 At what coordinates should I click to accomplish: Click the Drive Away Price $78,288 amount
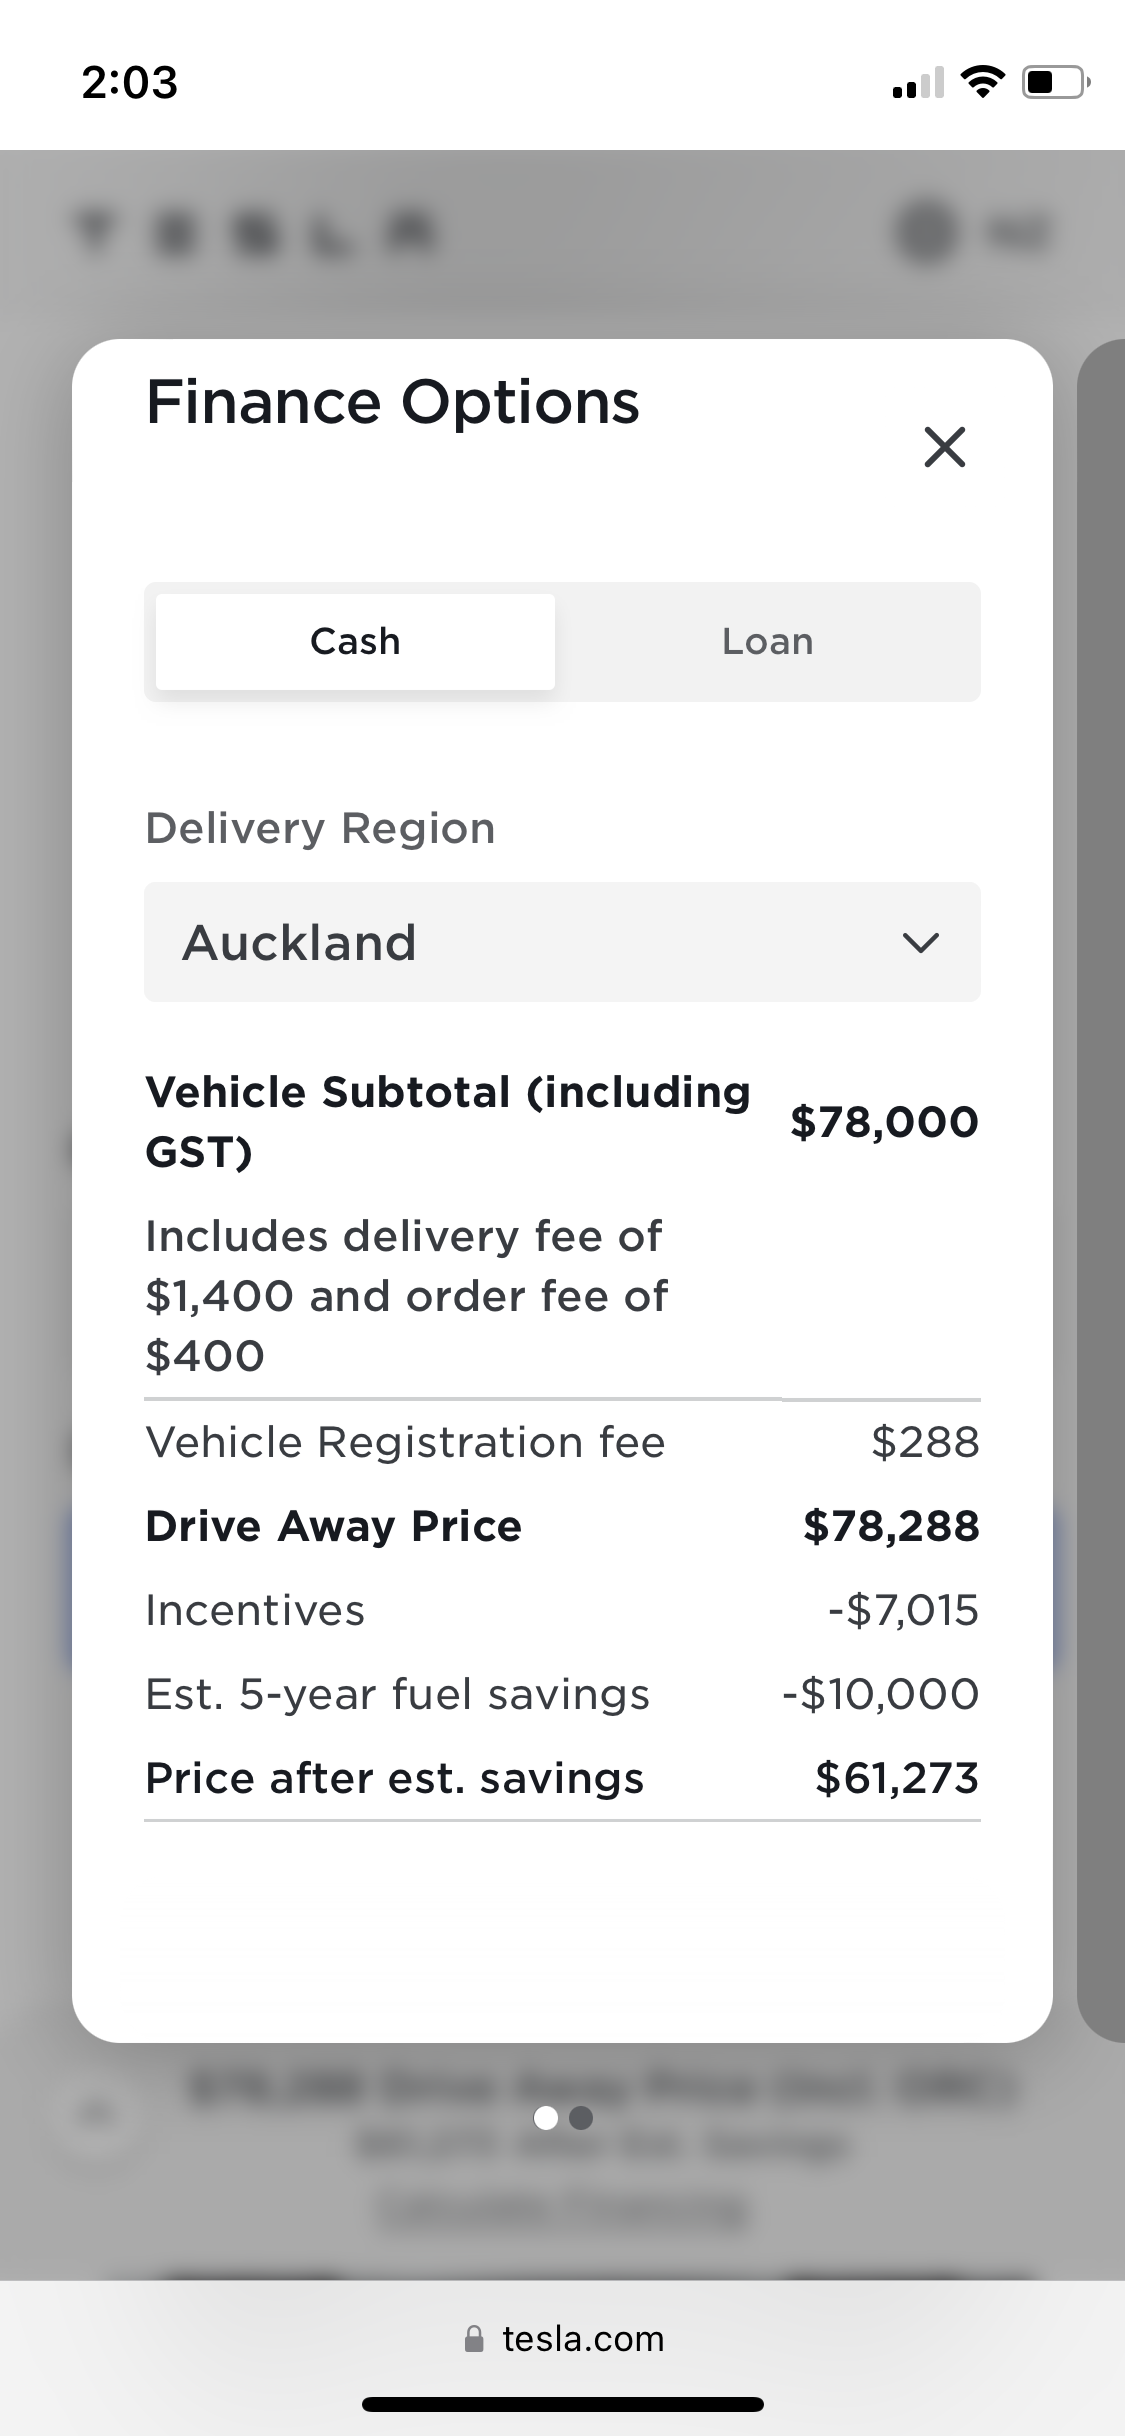click(x=891, y=1526)
